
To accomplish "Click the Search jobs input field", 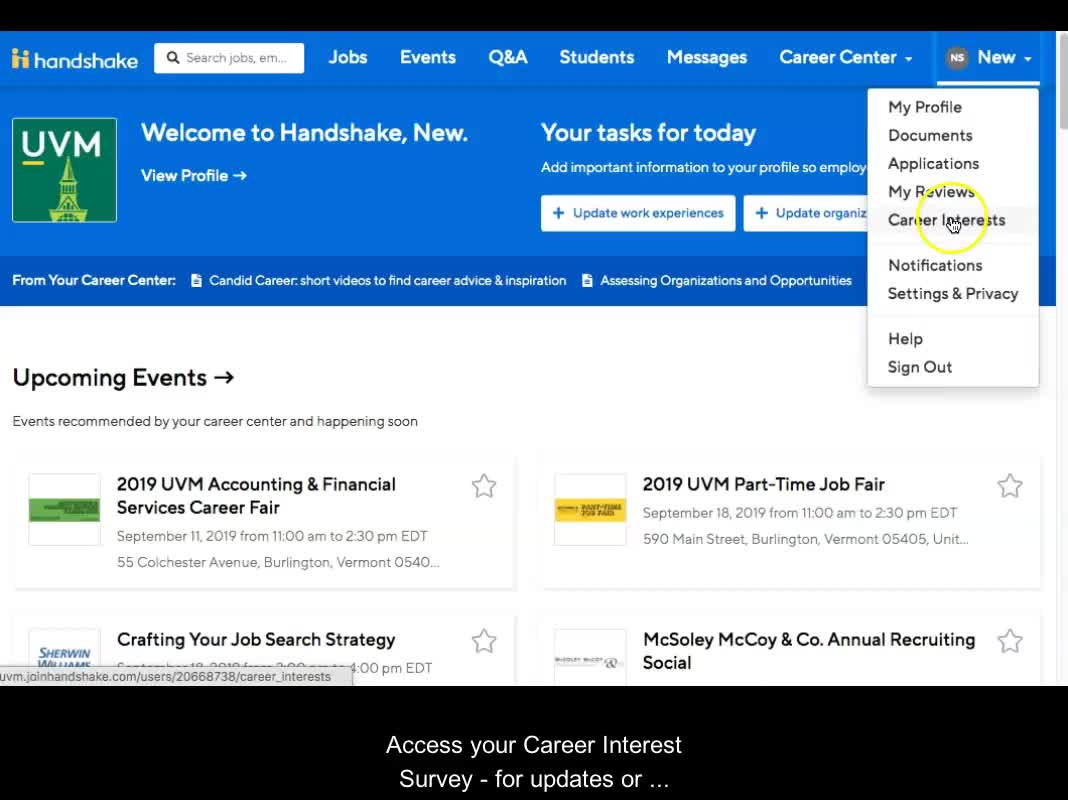I will pos(229,58).
